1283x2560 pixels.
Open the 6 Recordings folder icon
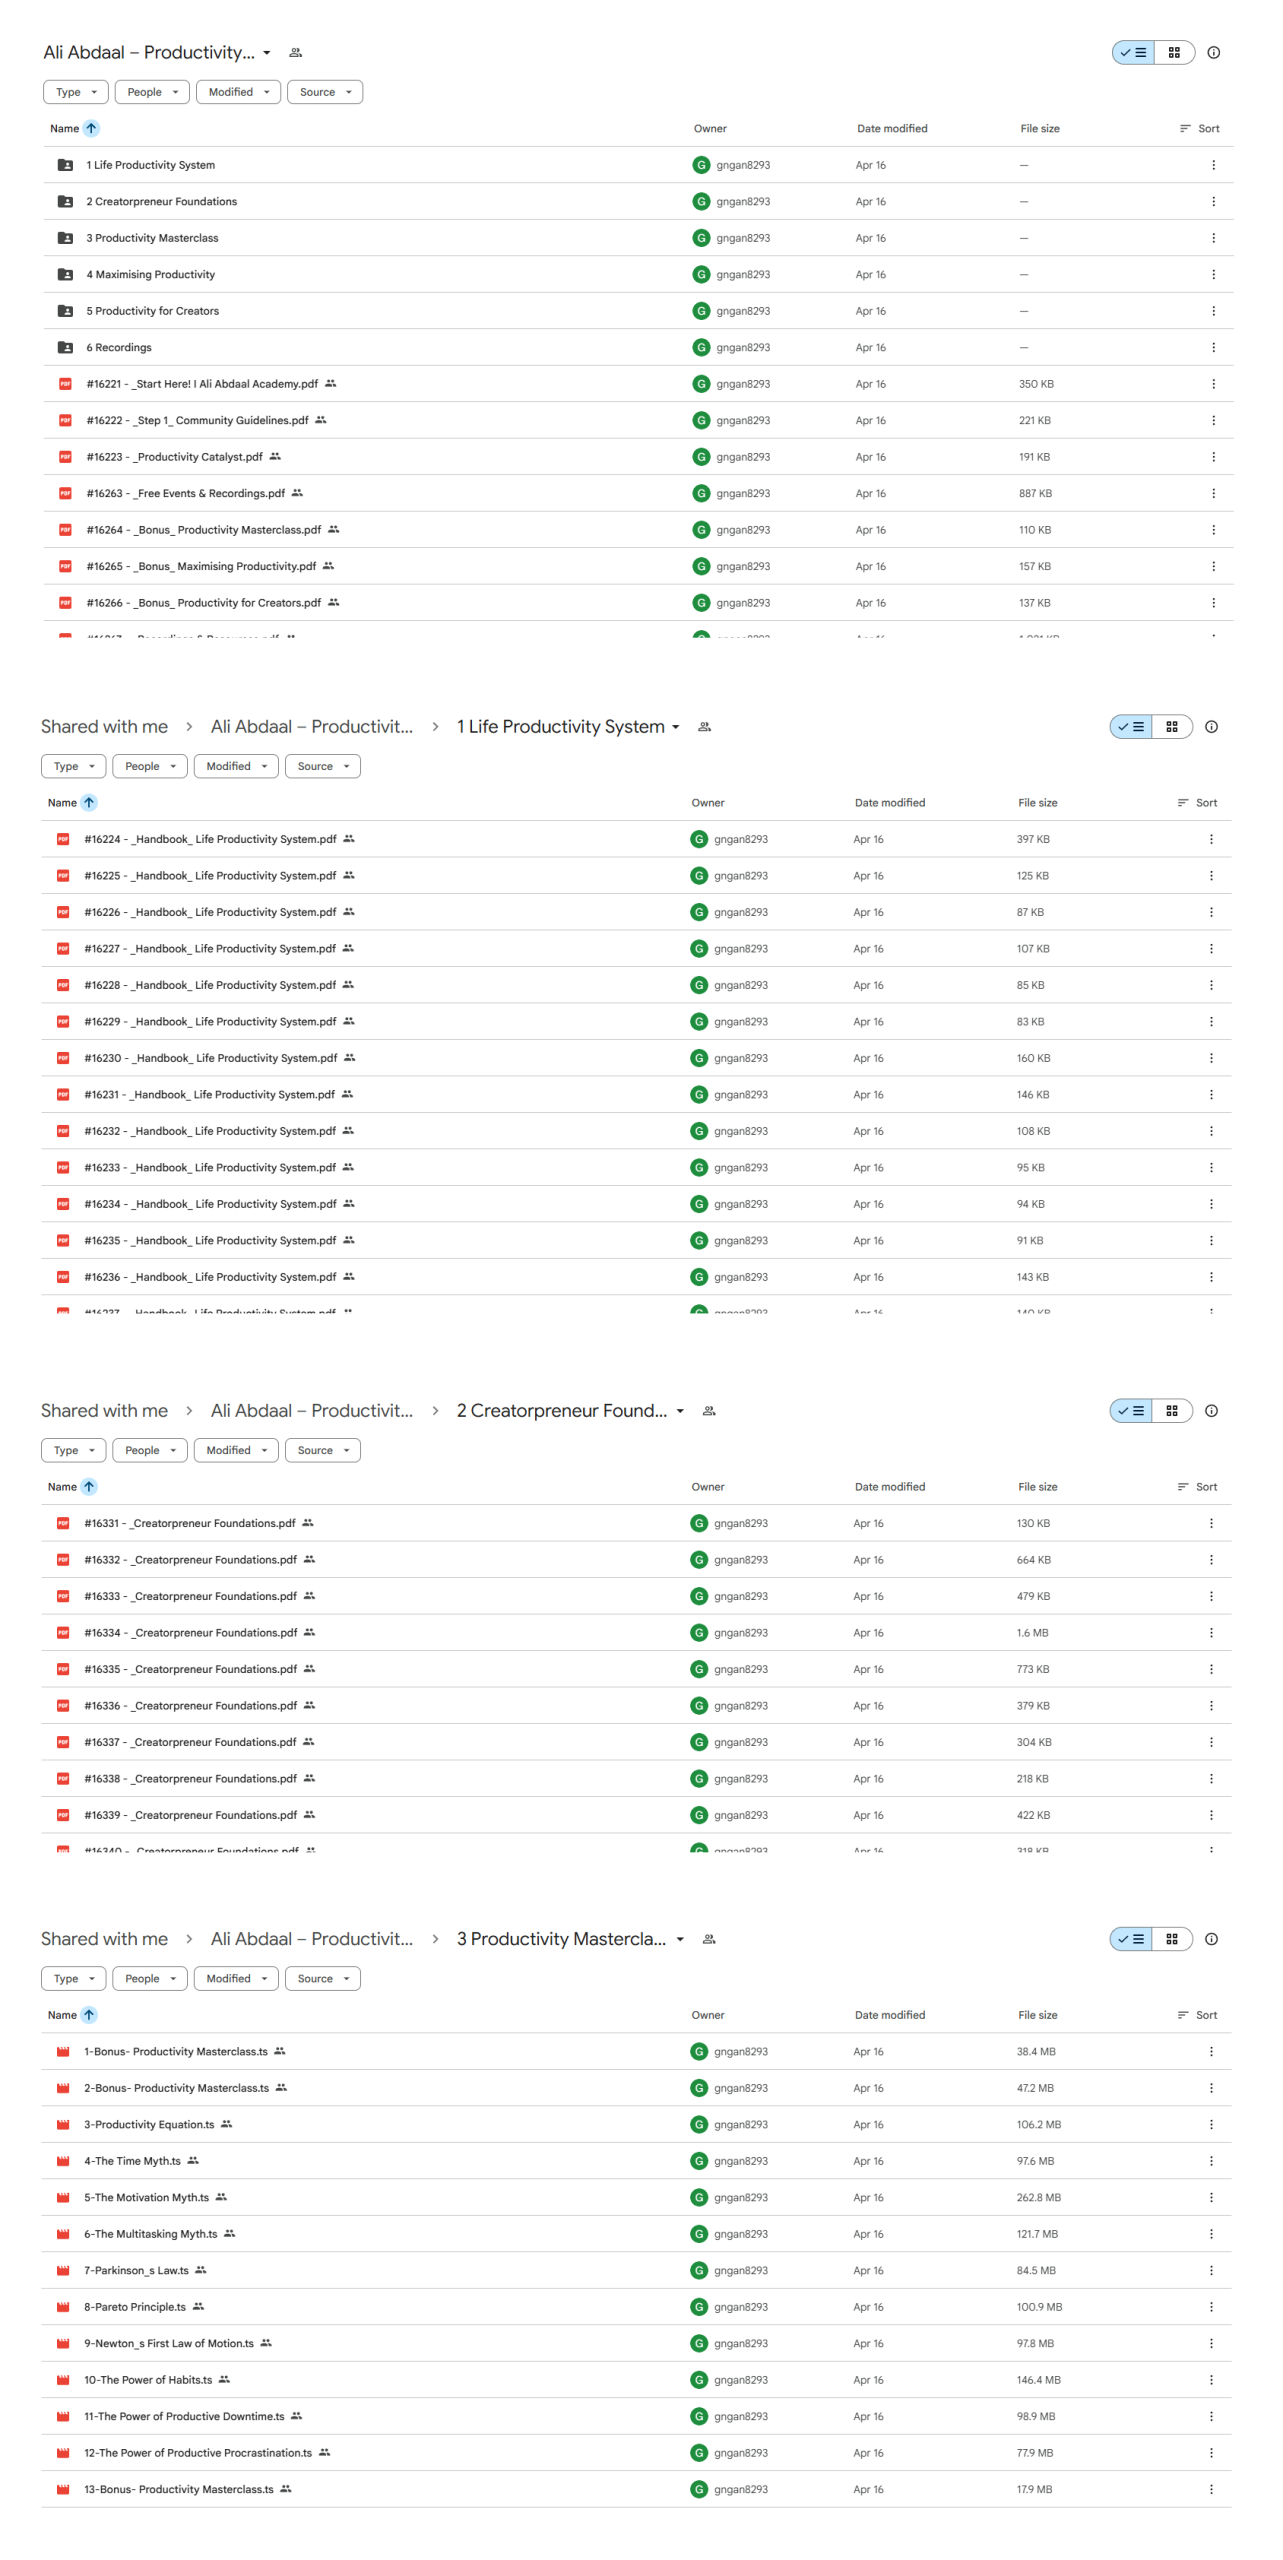click(x=65, y=347)
